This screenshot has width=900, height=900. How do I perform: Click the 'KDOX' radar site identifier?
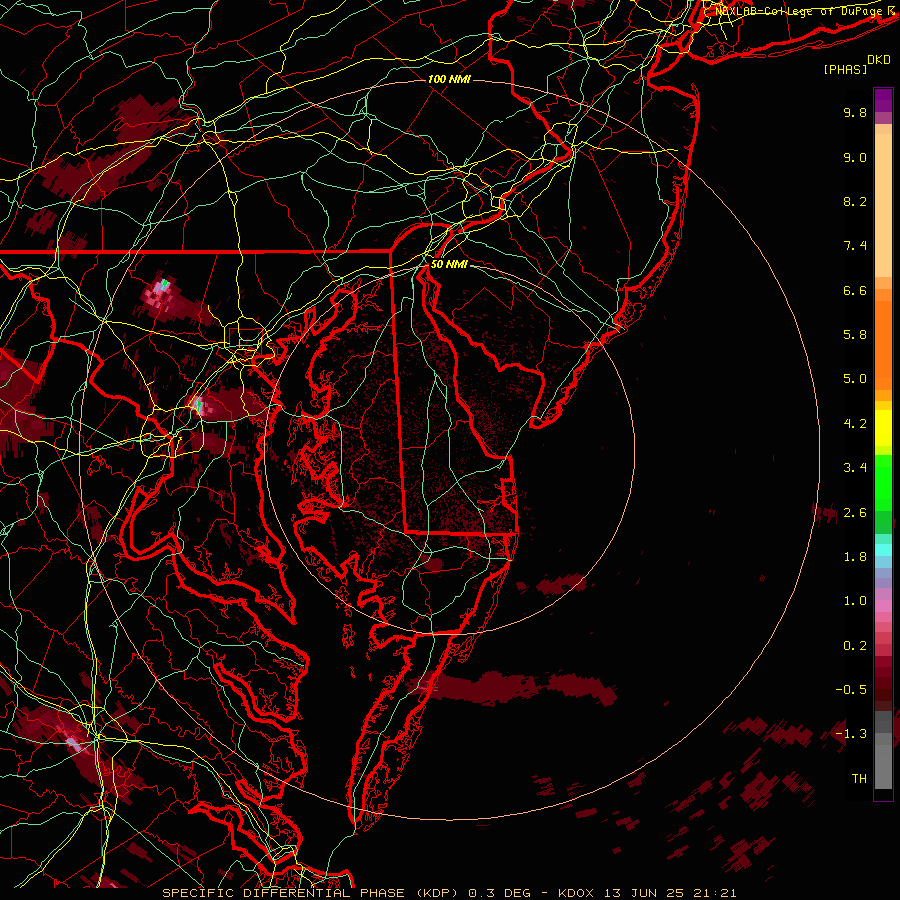[576, 893]
